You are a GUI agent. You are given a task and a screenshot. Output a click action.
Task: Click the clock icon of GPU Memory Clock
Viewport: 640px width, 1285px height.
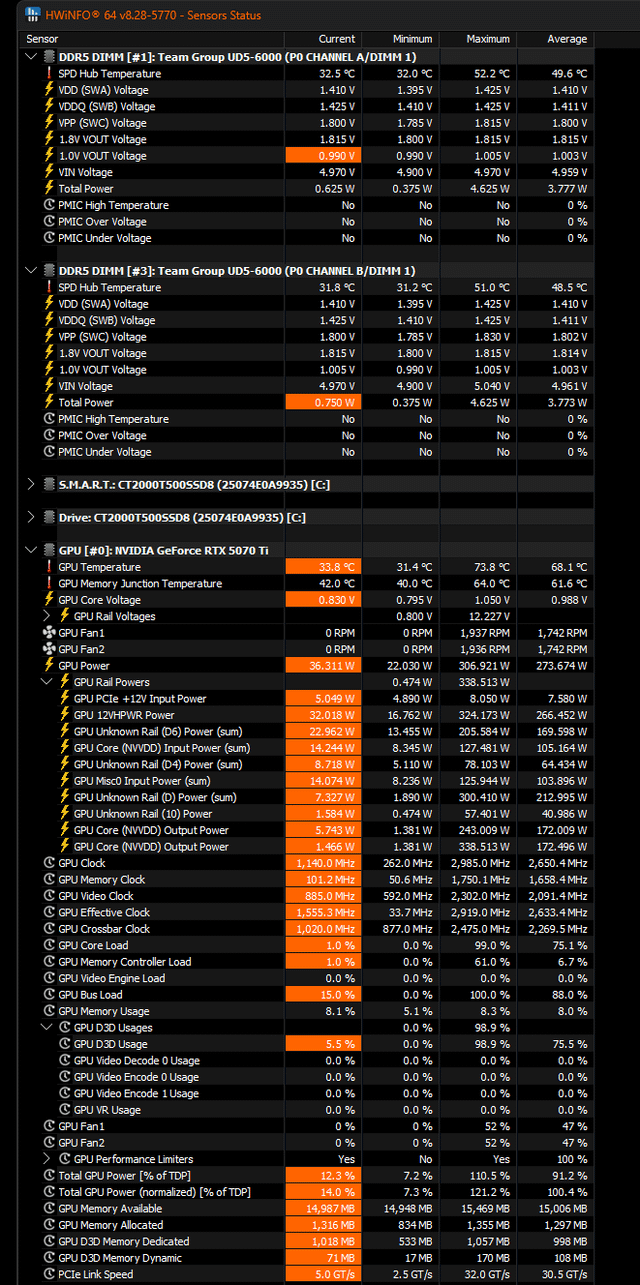point(50,880)
